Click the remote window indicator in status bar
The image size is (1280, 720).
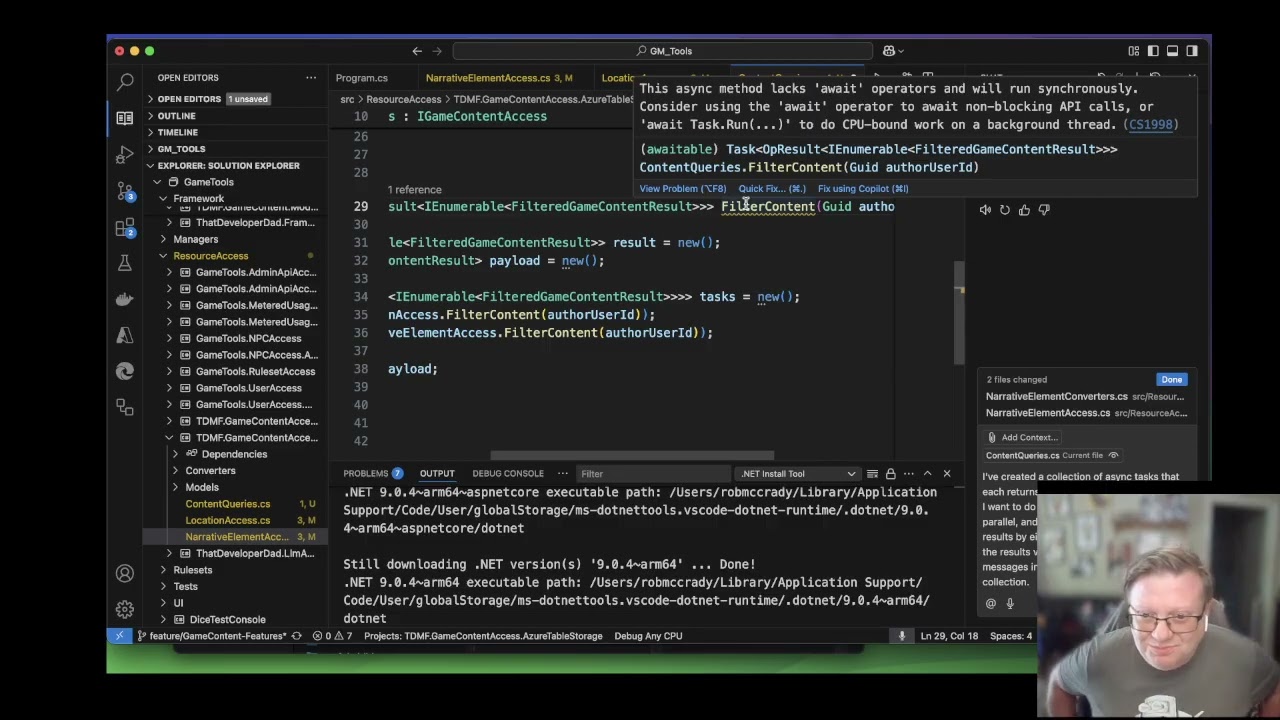click(x=120, y=636)
